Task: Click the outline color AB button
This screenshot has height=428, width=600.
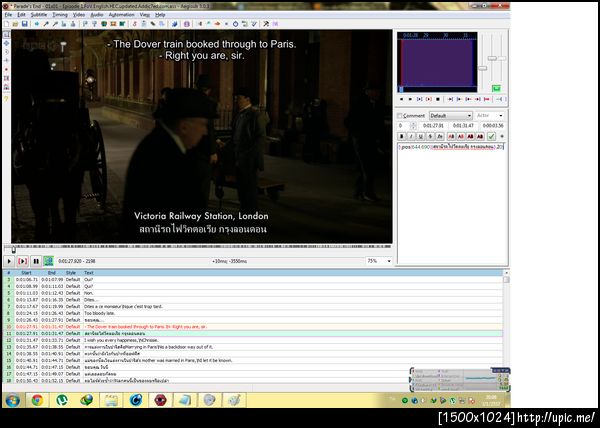Action: pyautogui.click(x=470, y=136)
